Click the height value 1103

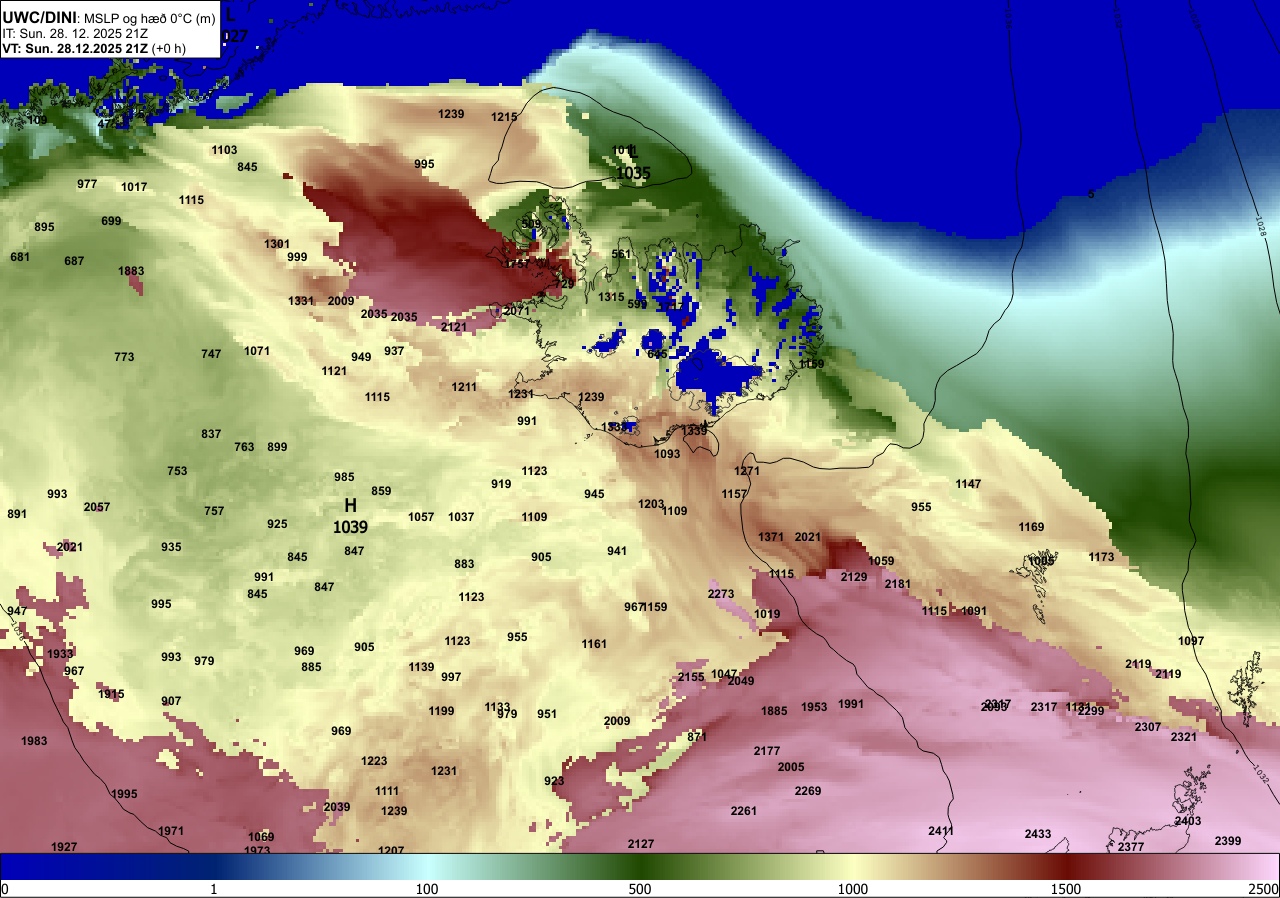pos(224,150)
